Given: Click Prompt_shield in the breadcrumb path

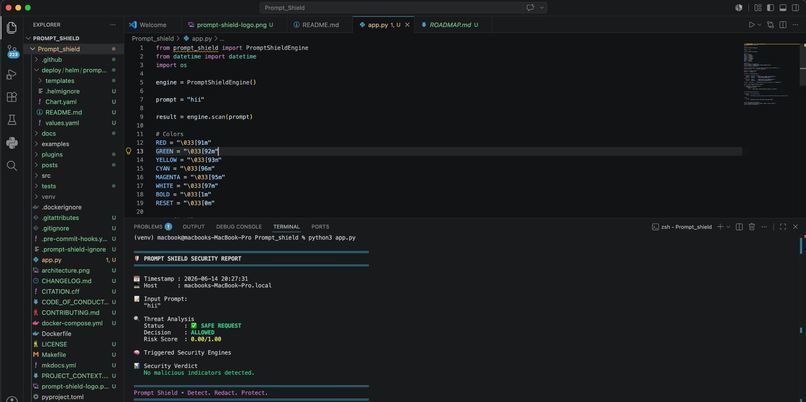Looking at the screenshot, I should coord(152,39).
